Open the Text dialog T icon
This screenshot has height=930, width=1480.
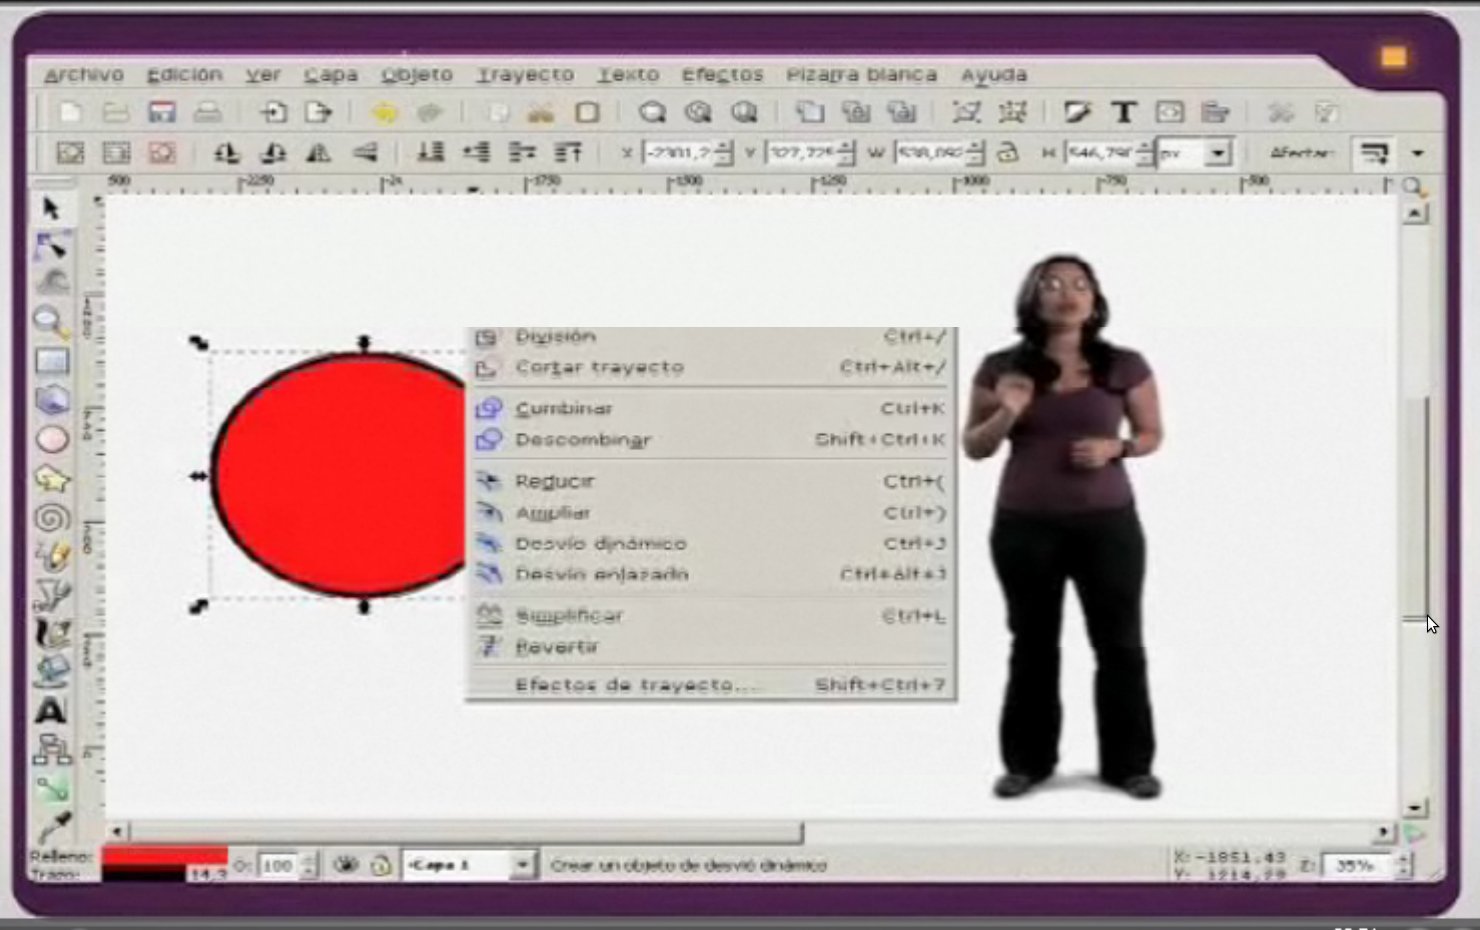tap(1123, 112)
